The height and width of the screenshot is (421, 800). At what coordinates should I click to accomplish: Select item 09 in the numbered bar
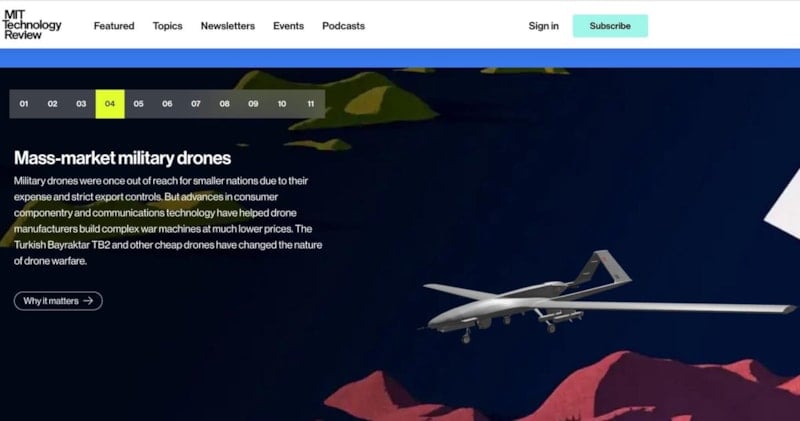click(253, 104)
